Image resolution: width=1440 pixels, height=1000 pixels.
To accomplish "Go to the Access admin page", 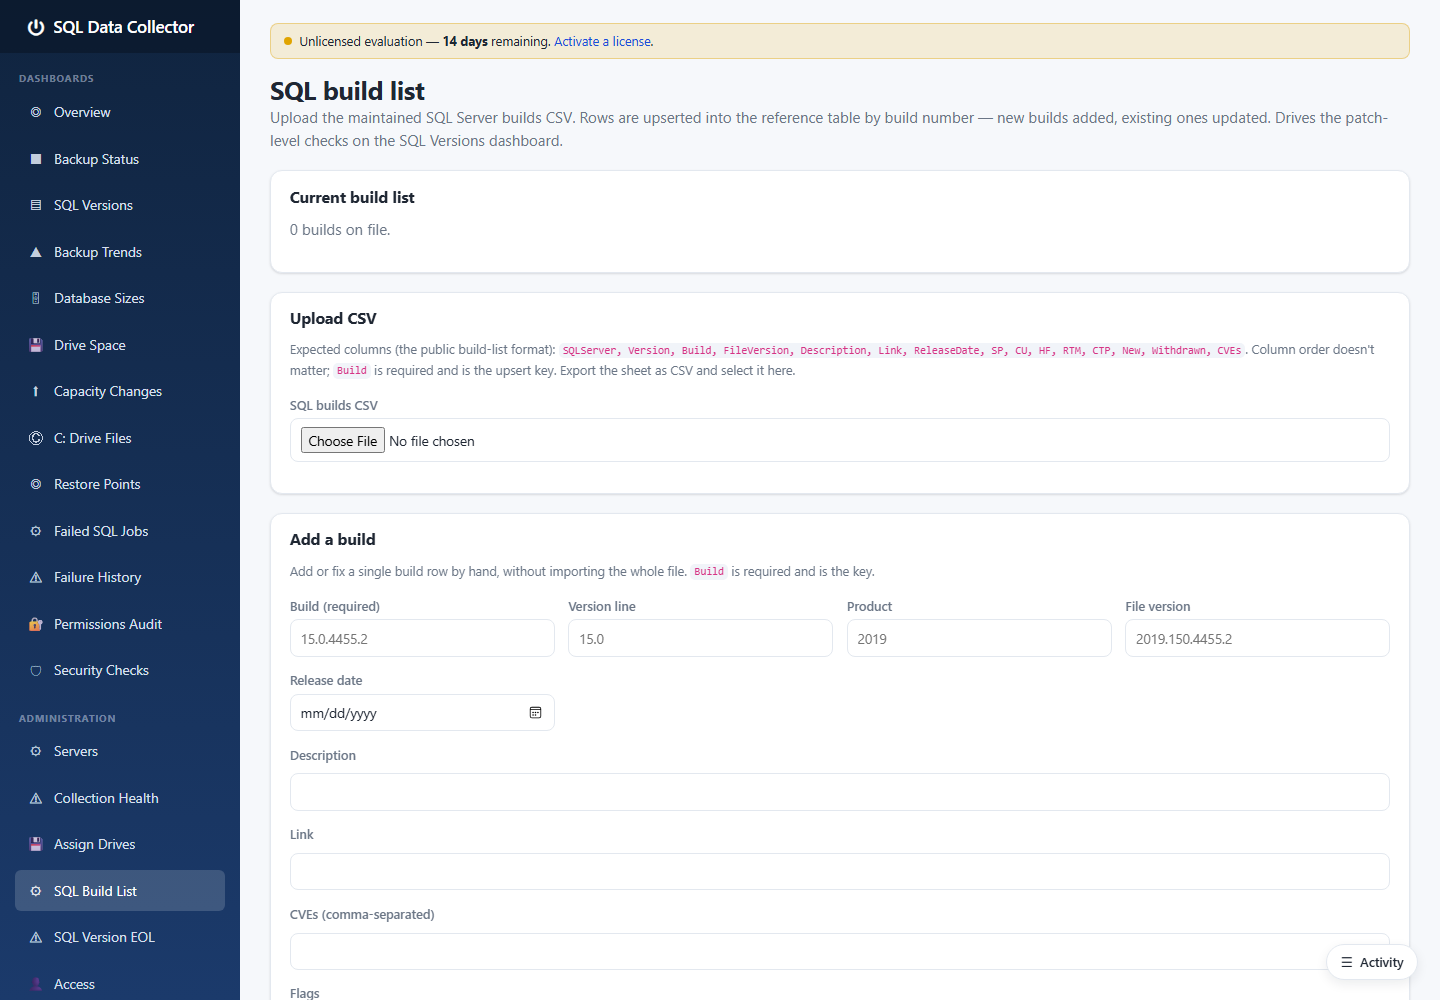I will (x=120, y=984).
